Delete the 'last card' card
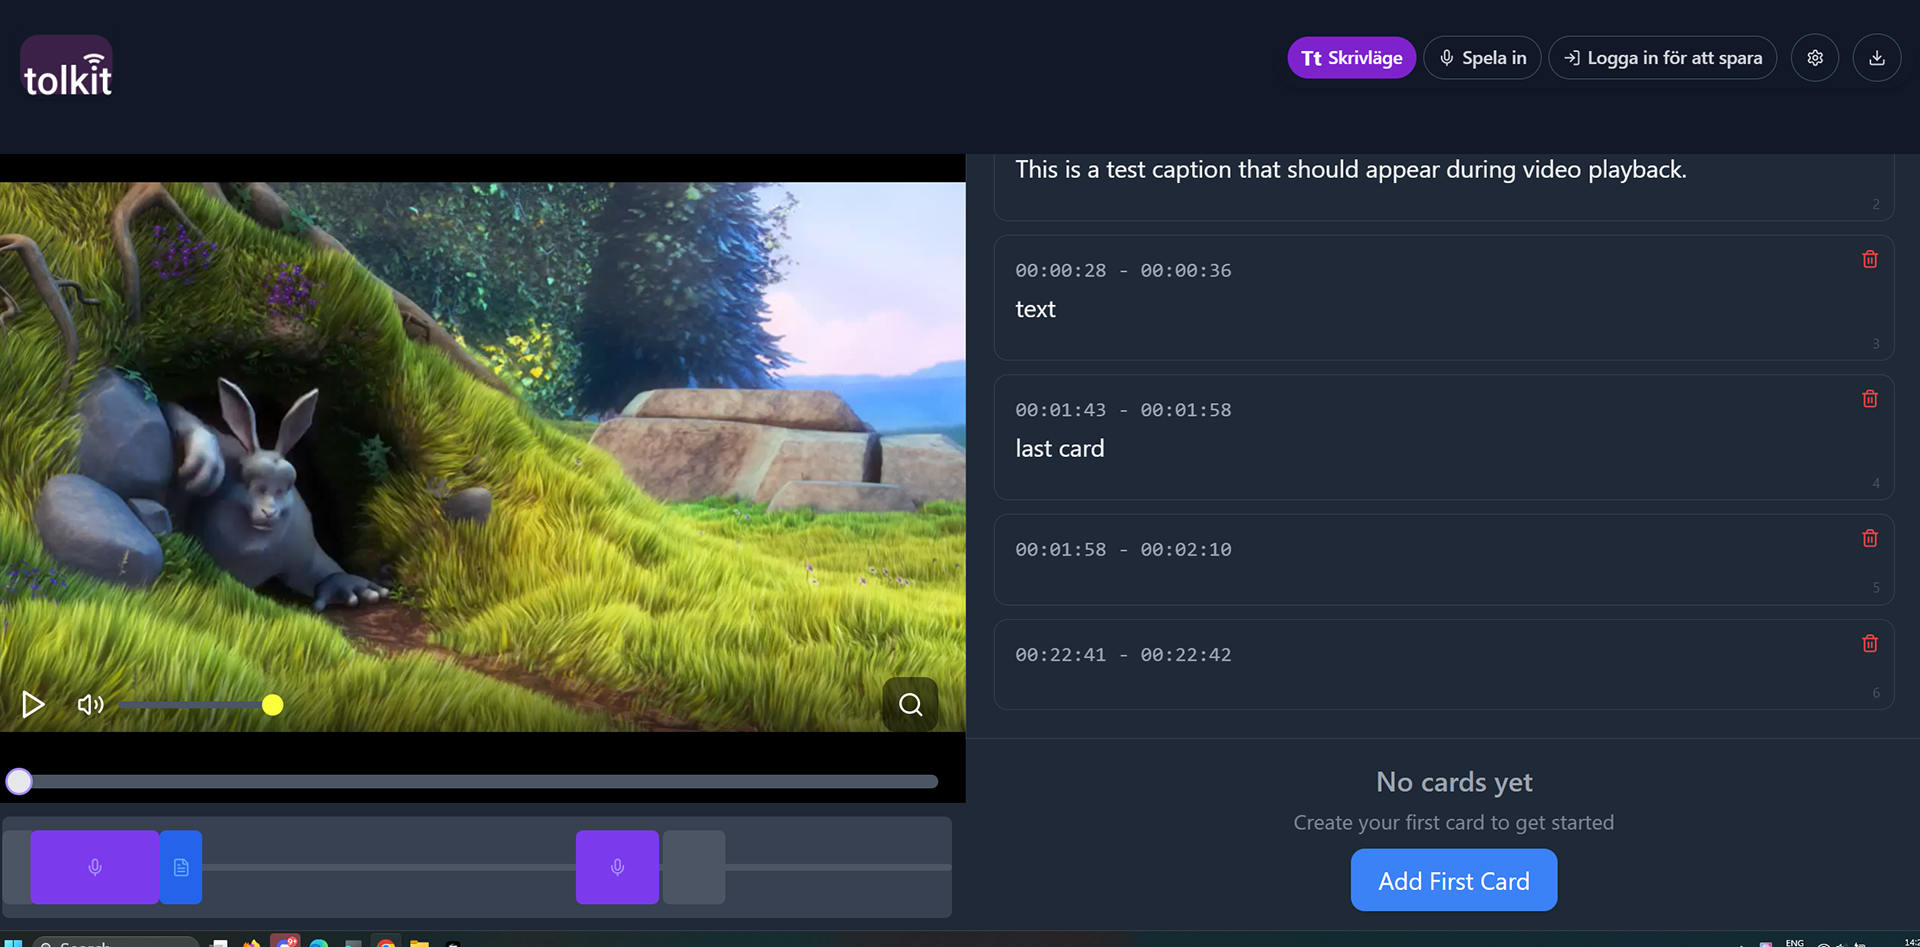The width and height of the screenshot is (1920, 947). tap(1870, 398)
